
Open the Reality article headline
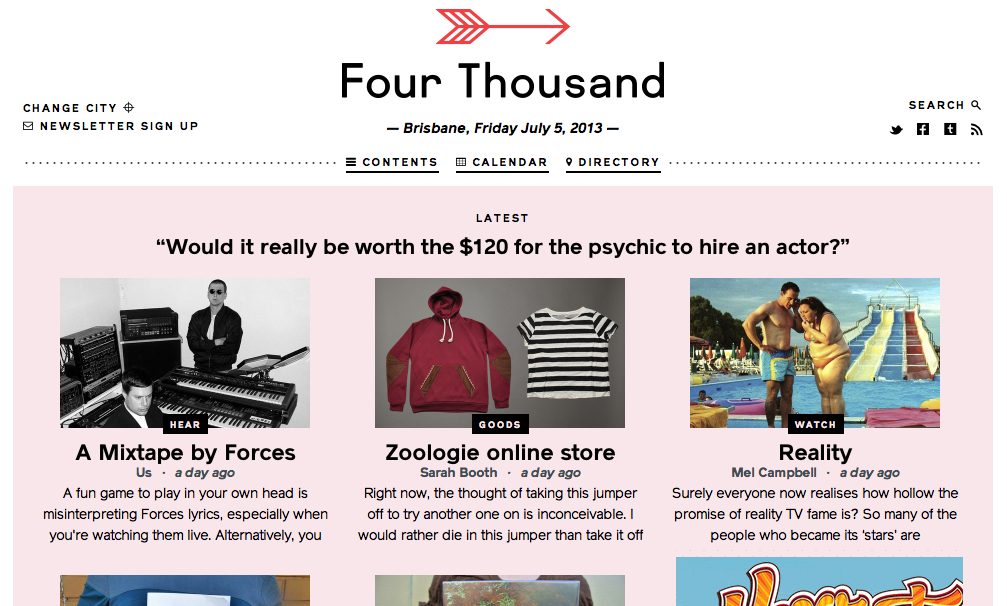tap(815, 453)
